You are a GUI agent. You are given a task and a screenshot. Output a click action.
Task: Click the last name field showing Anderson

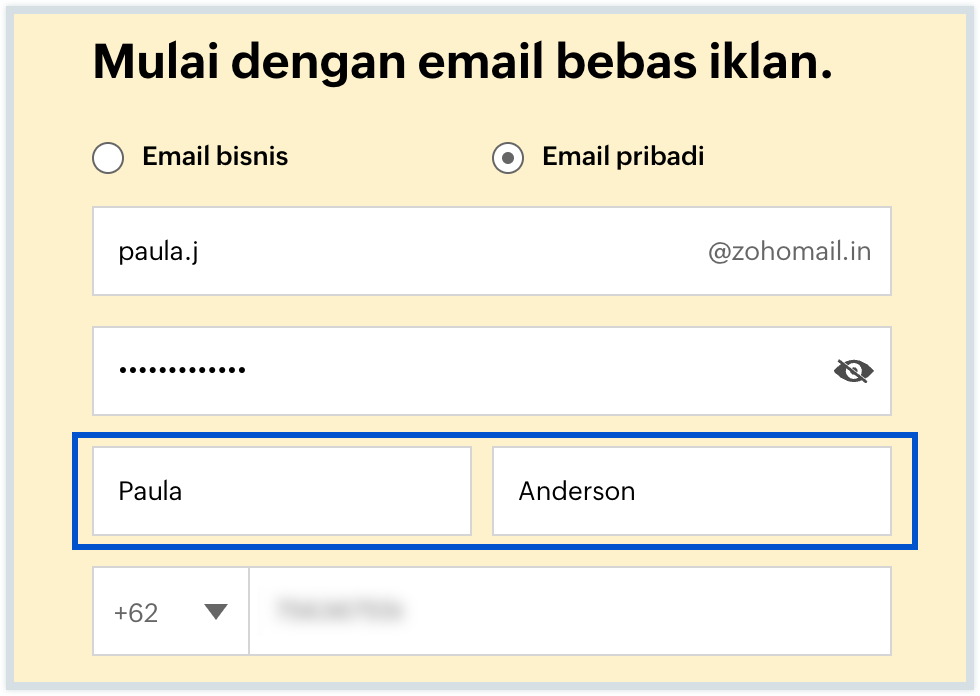(691, 491)
